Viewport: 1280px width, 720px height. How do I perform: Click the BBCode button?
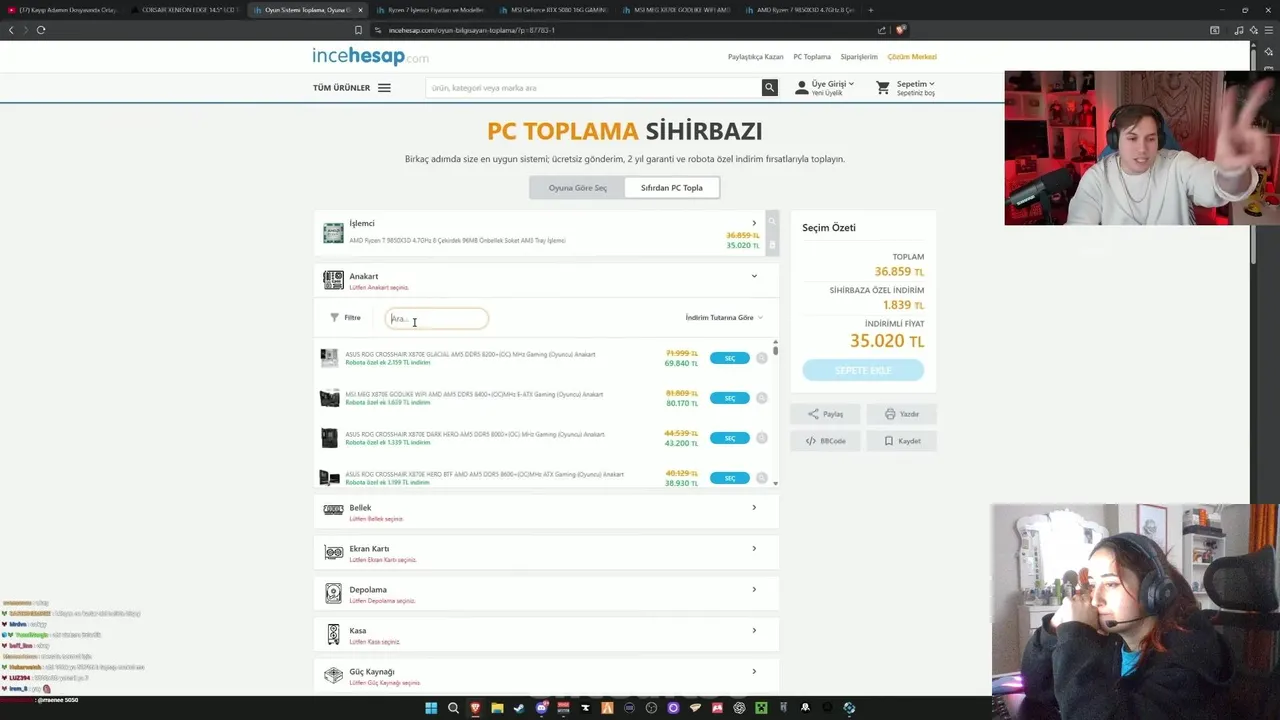(825, 441)
